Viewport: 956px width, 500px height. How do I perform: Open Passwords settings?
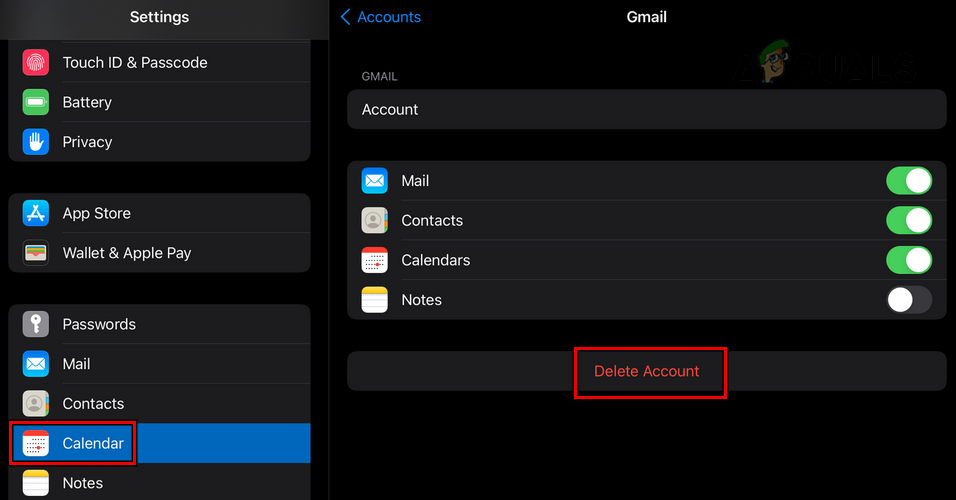(x=159, y=324)
